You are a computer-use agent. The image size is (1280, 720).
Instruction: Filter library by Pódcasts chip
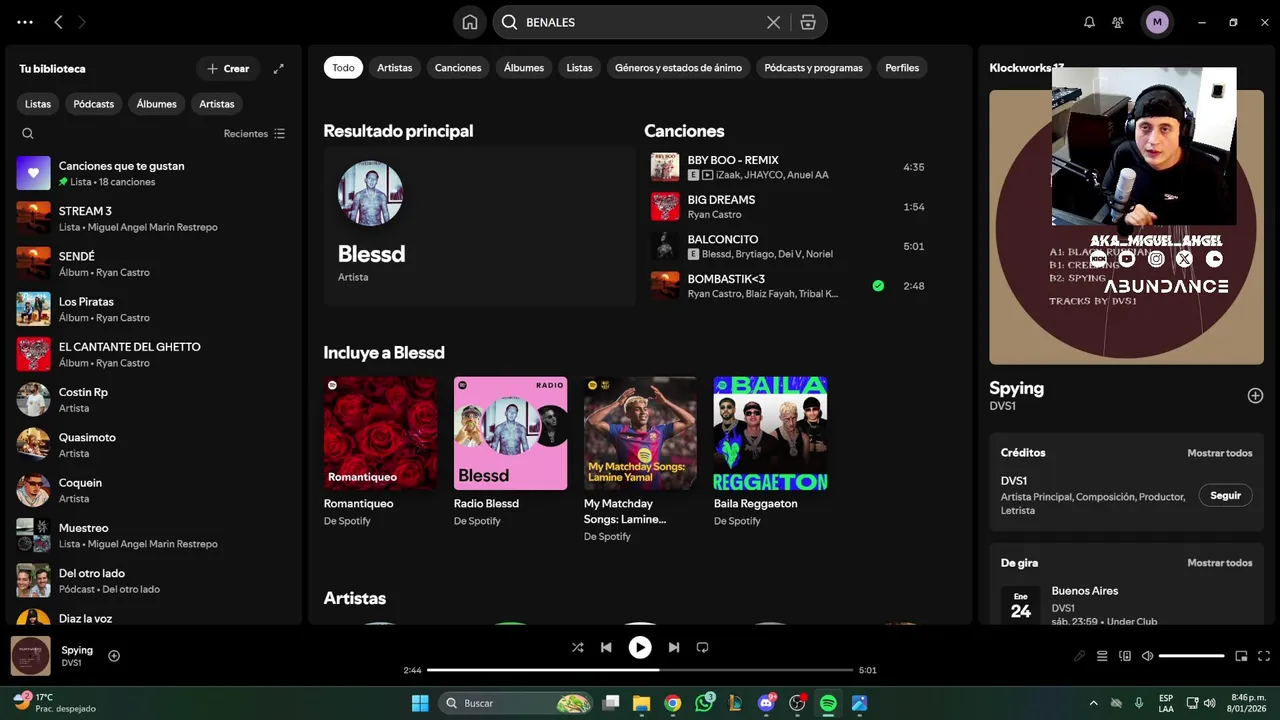point(93,104)
